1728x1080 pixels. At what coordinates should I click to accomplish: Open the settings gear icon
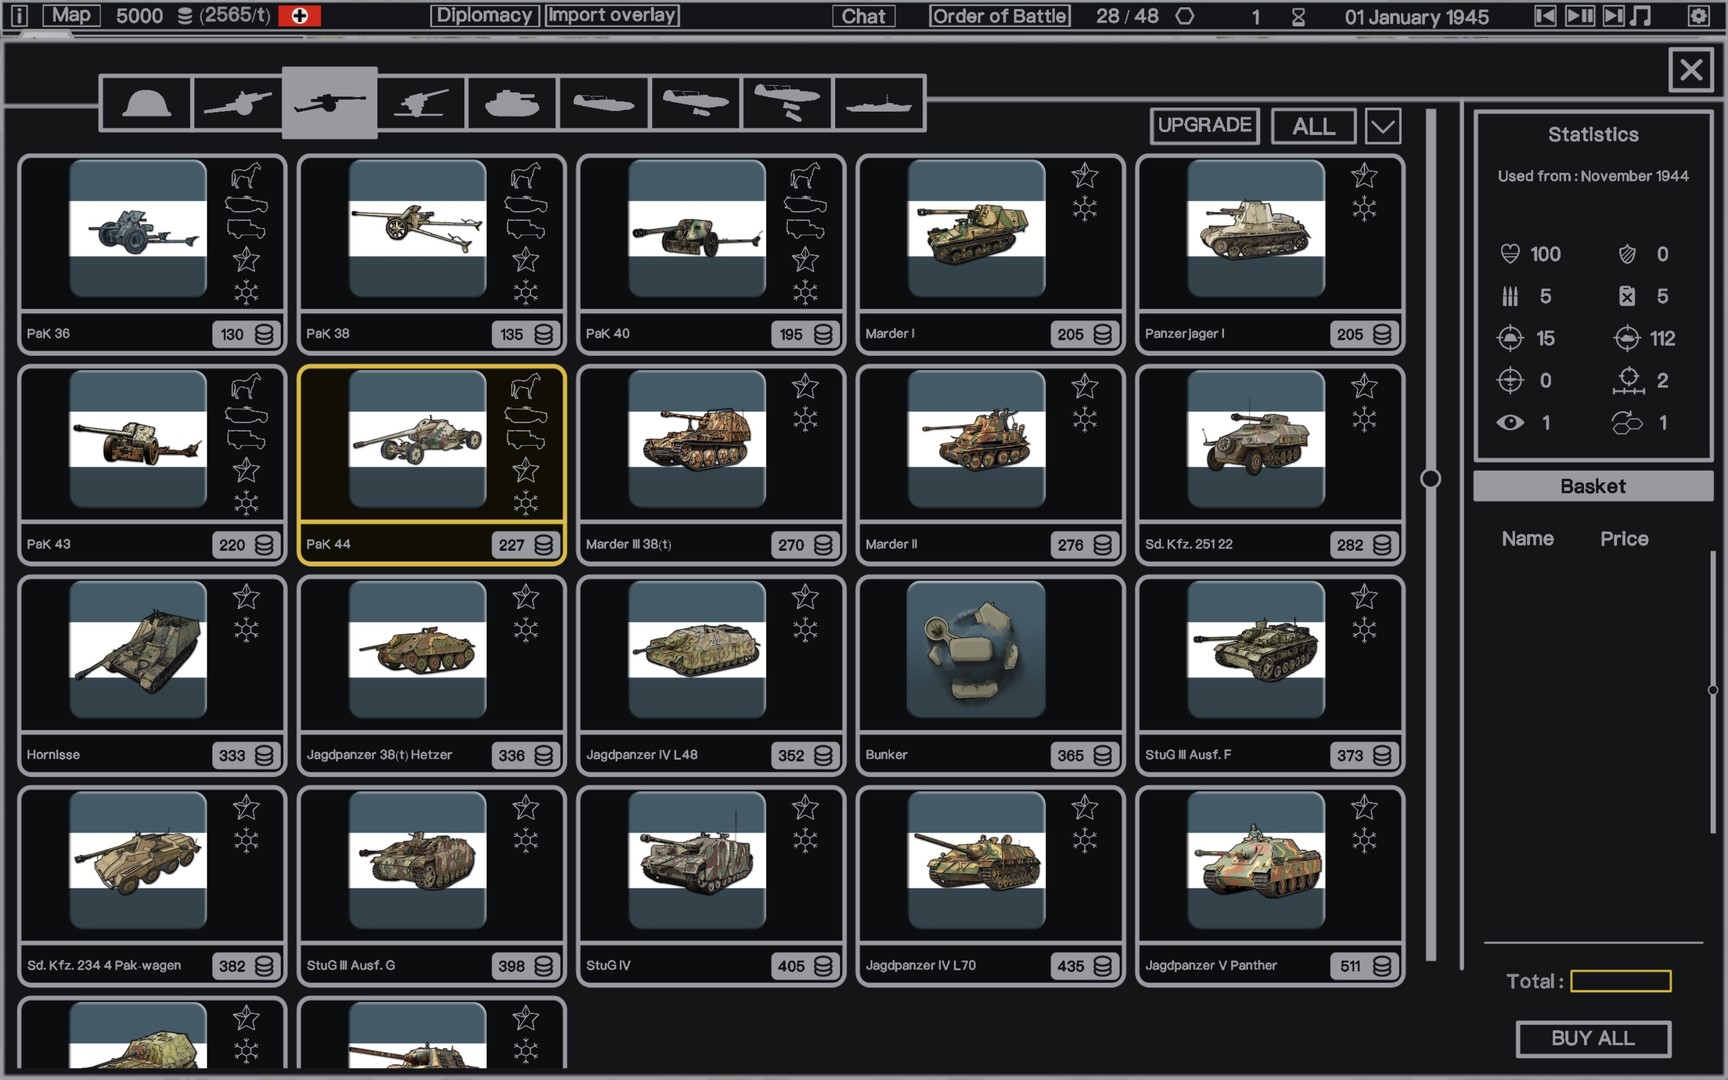[x=1698, y=16]
